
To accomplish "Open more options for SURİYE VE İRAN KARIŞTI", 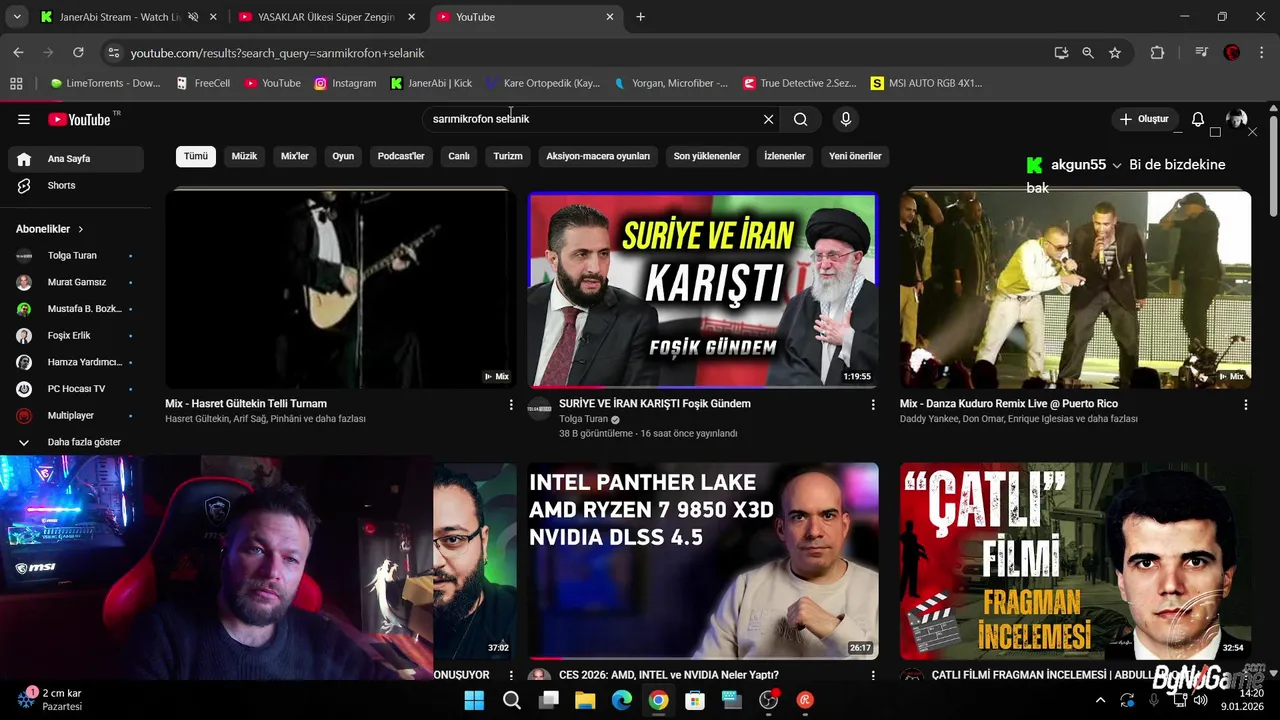I will point(873,405).
